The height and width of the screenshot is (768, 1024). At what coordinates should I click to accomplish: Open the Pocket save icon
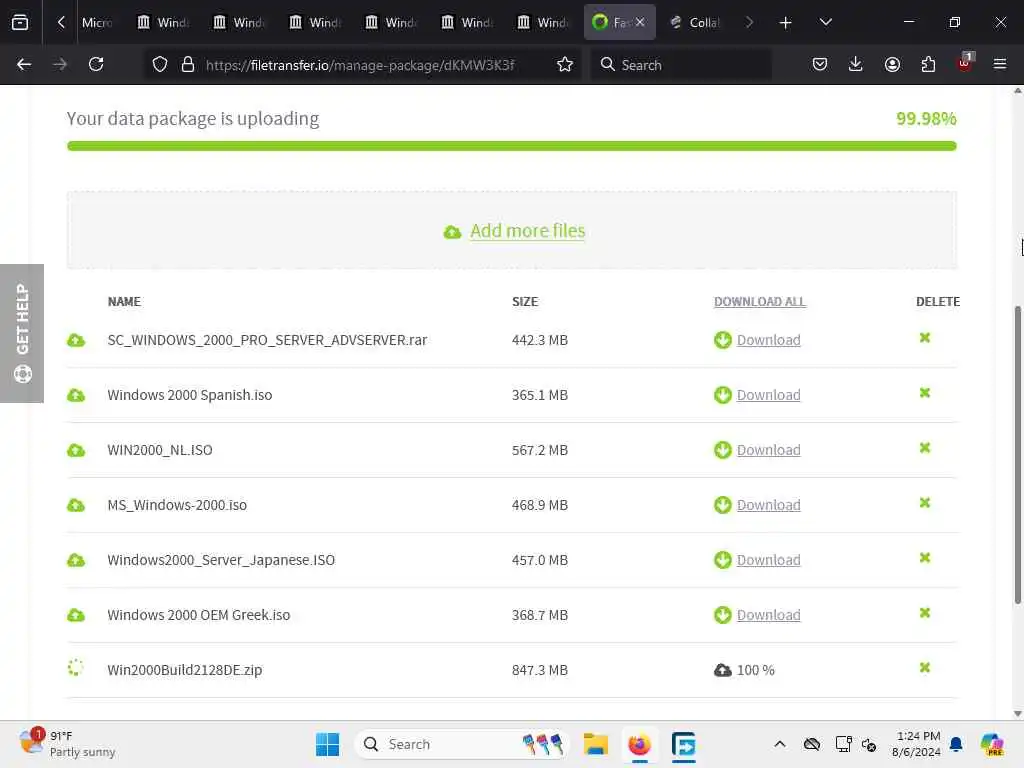820,64
